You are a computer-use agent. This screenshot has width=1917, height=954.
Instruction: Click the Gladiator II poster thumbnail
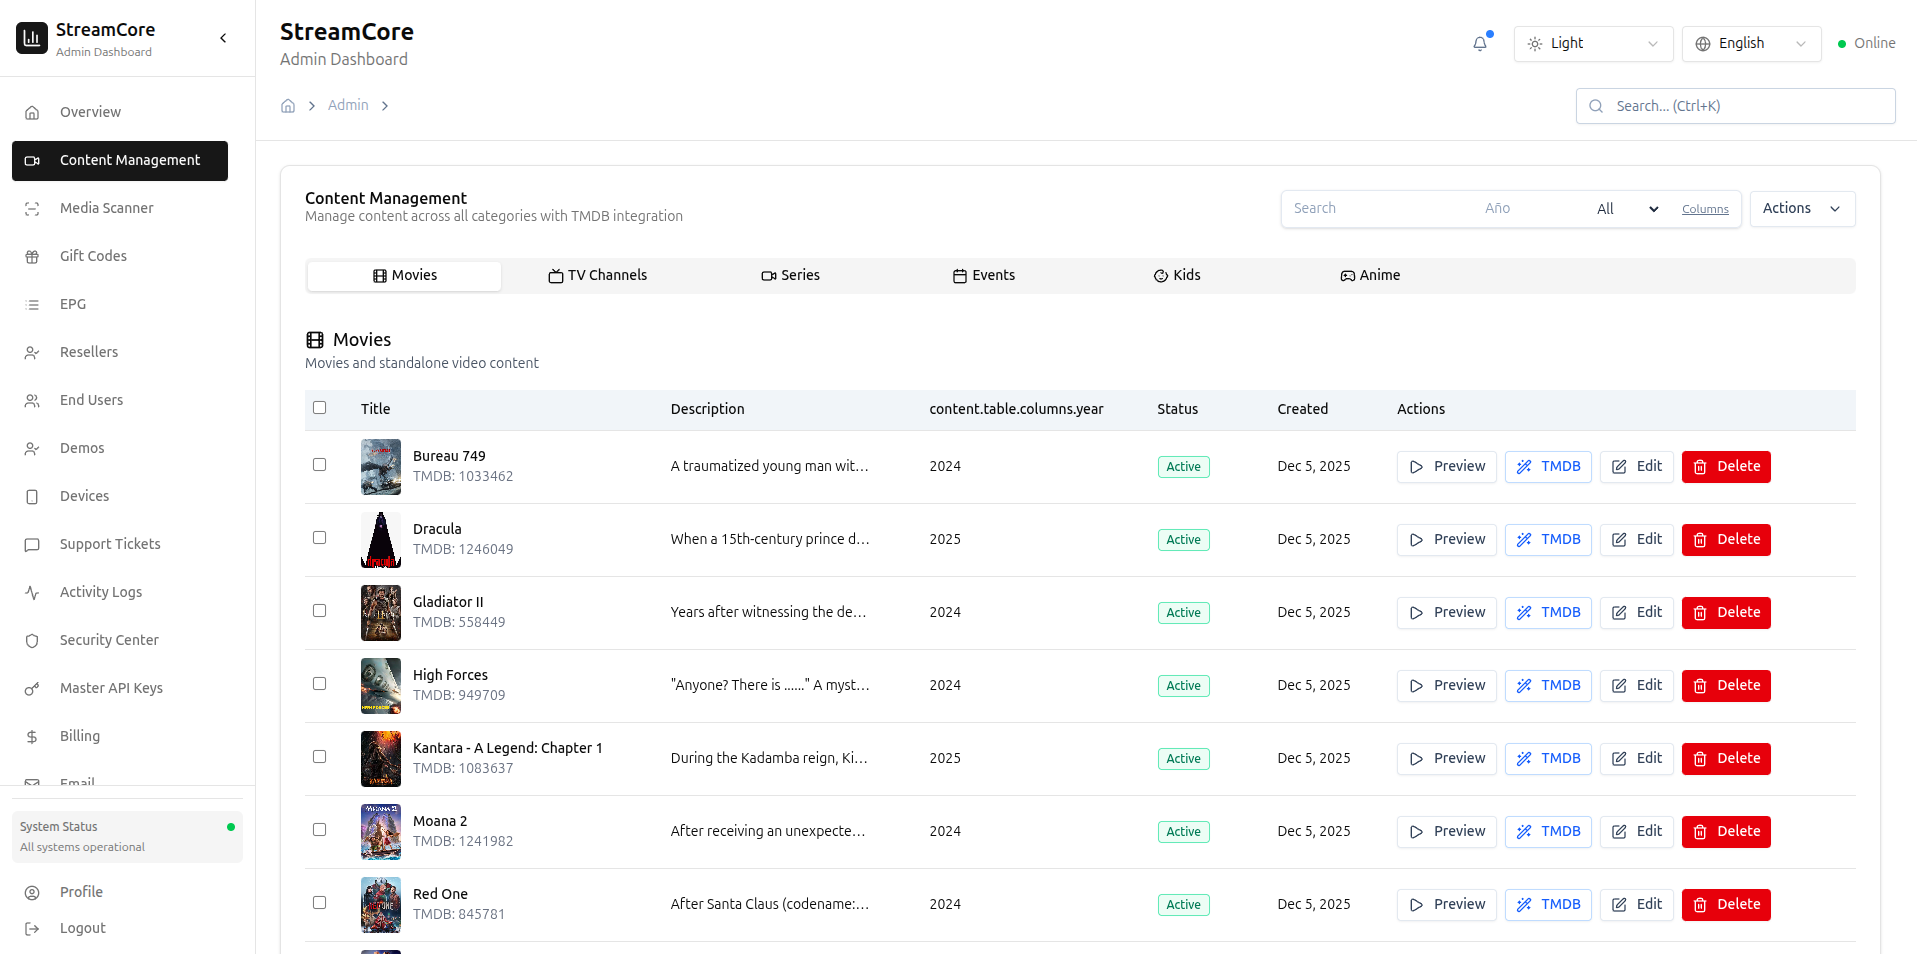(x=381, y=613)
